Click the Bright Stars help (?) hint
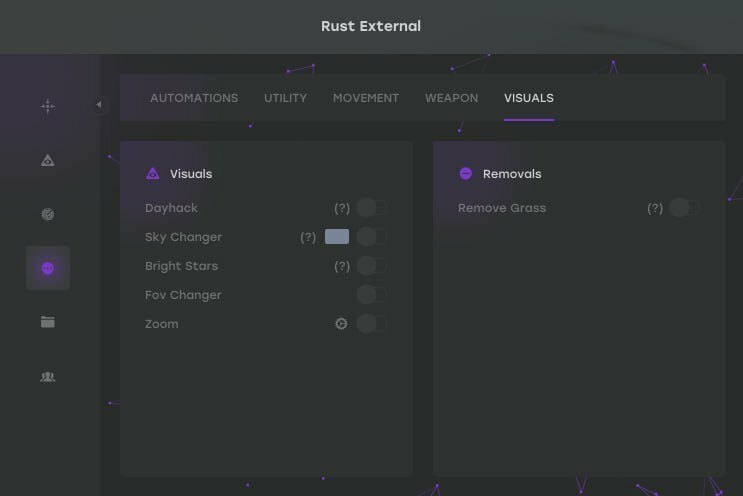Viewport: 743px width, 496px height. coord(342,266)
